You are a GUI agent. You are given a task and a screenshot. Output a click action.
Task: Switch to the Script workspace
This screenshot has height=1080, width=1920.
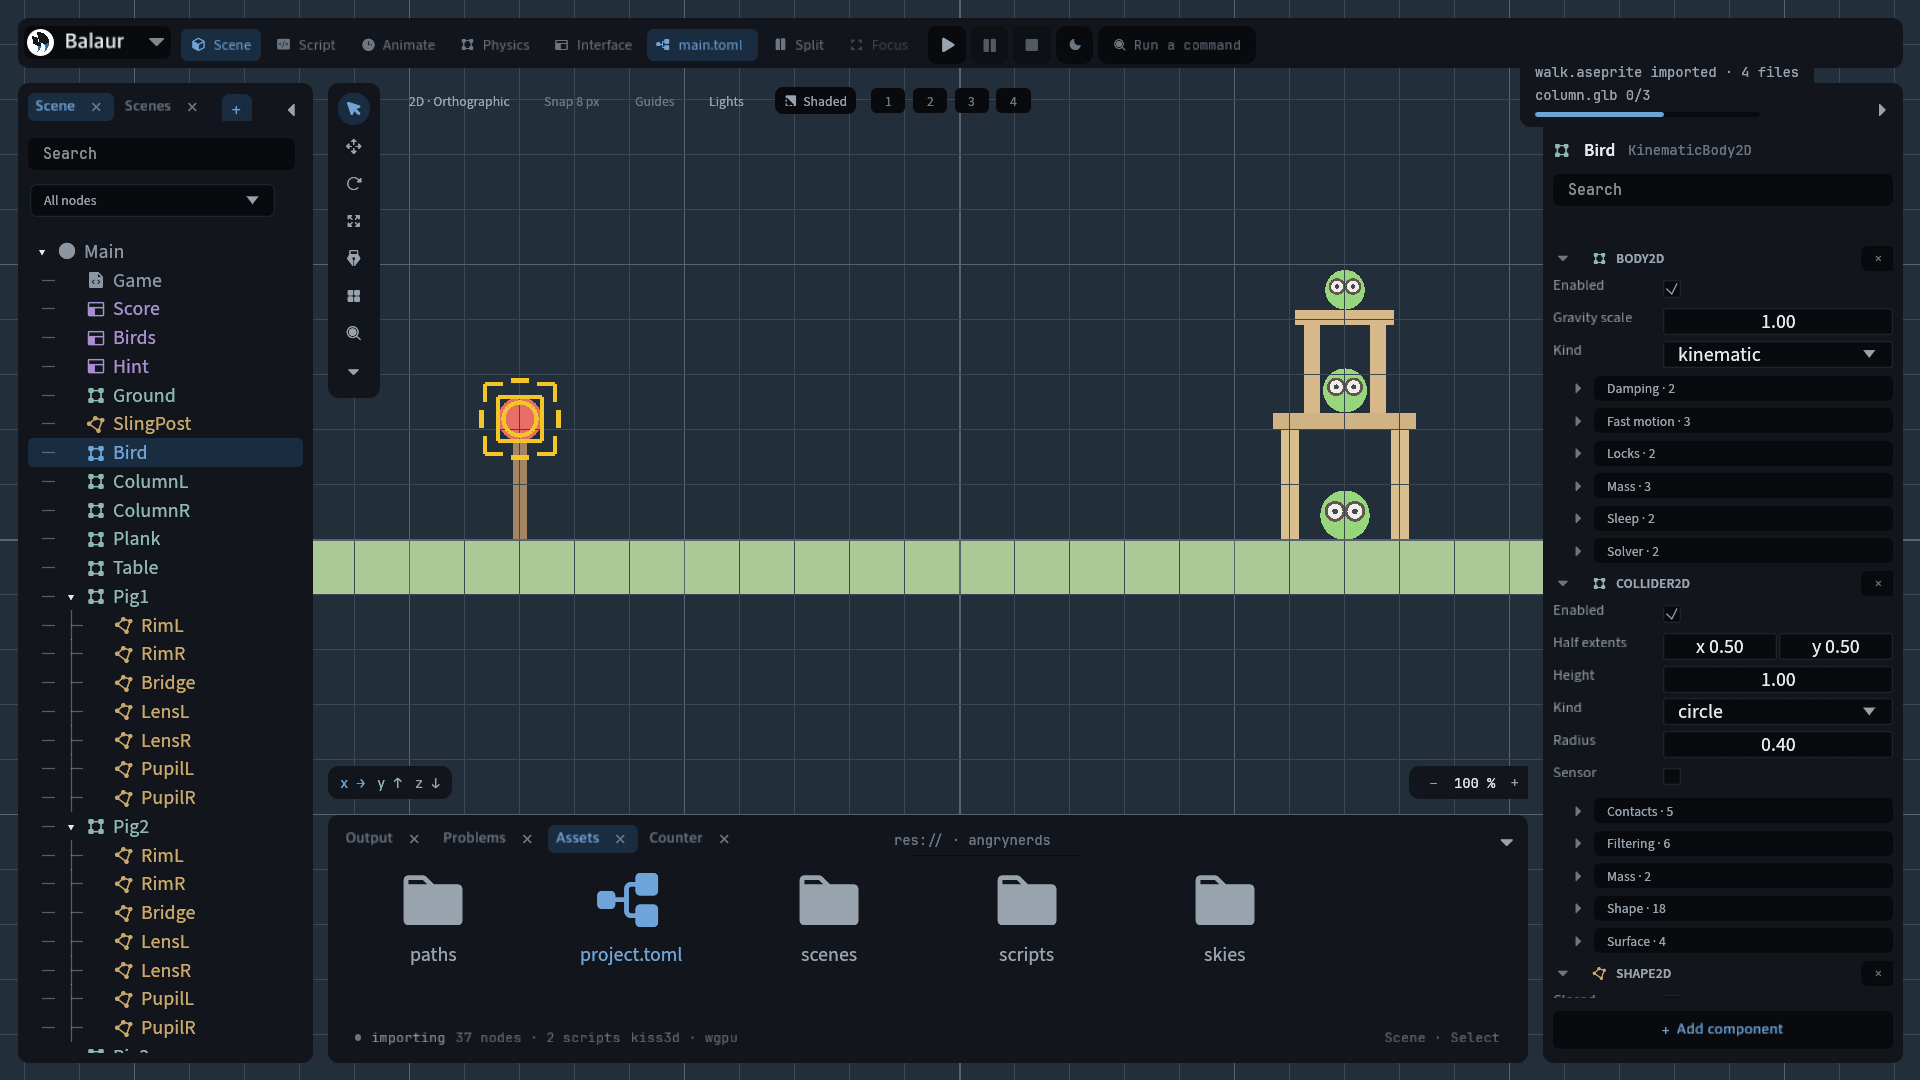point(306,45)
